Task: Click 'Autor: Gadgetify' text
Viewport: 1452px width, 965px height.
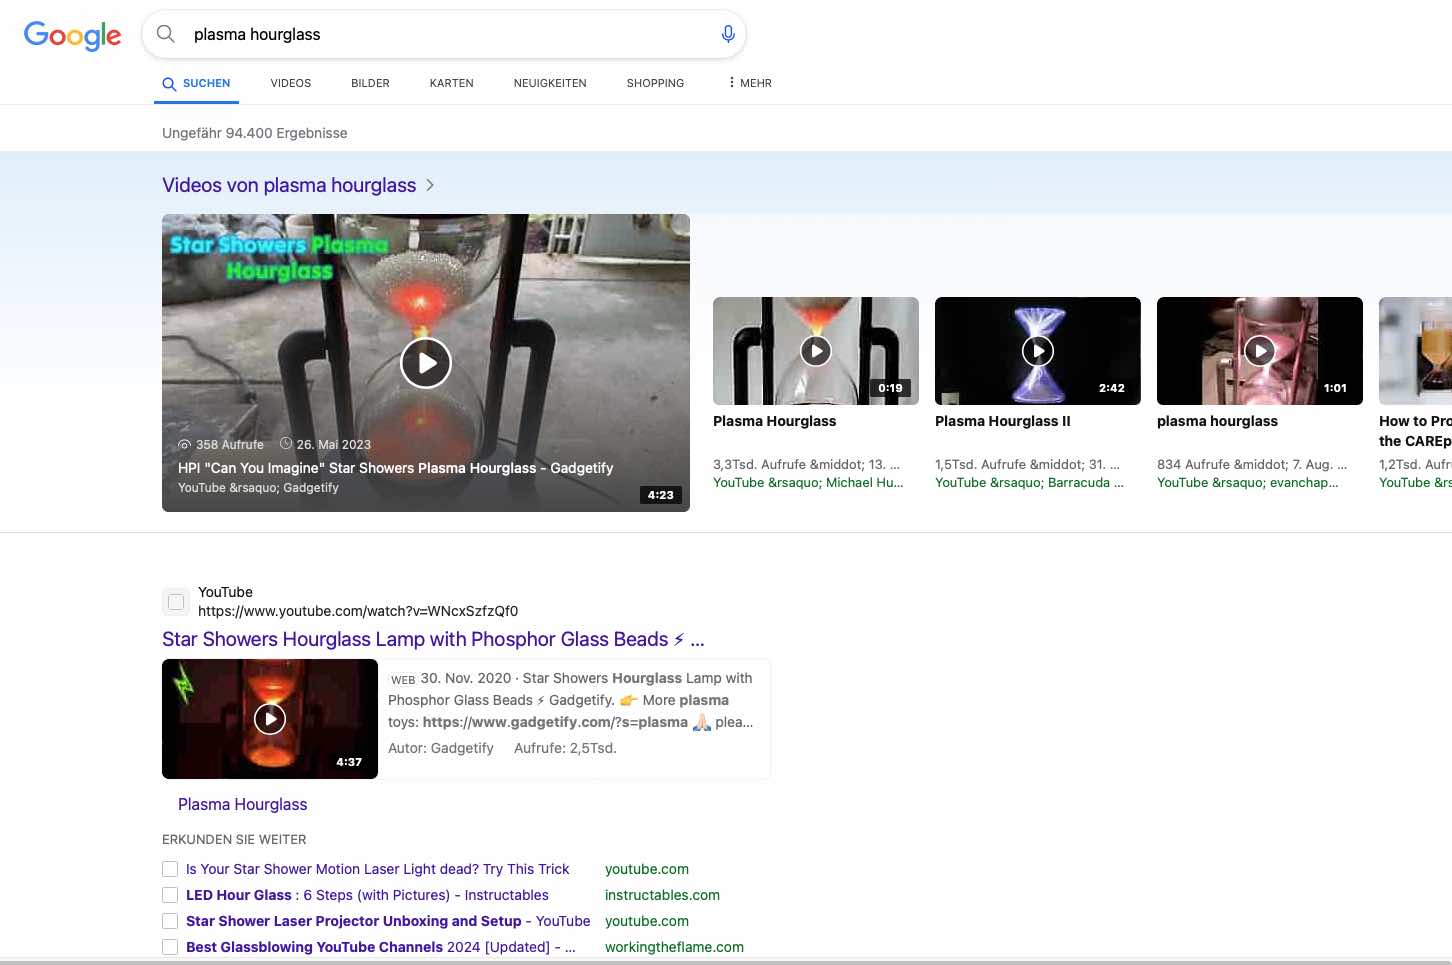Action: tap(441, 748)
